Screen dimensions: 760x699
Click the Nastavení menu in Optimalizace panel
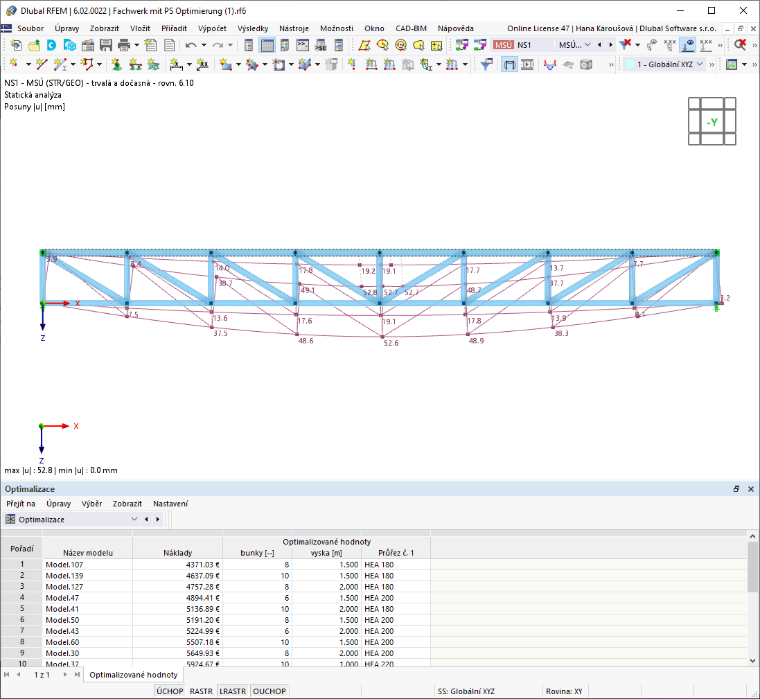(x=170, y=504)
